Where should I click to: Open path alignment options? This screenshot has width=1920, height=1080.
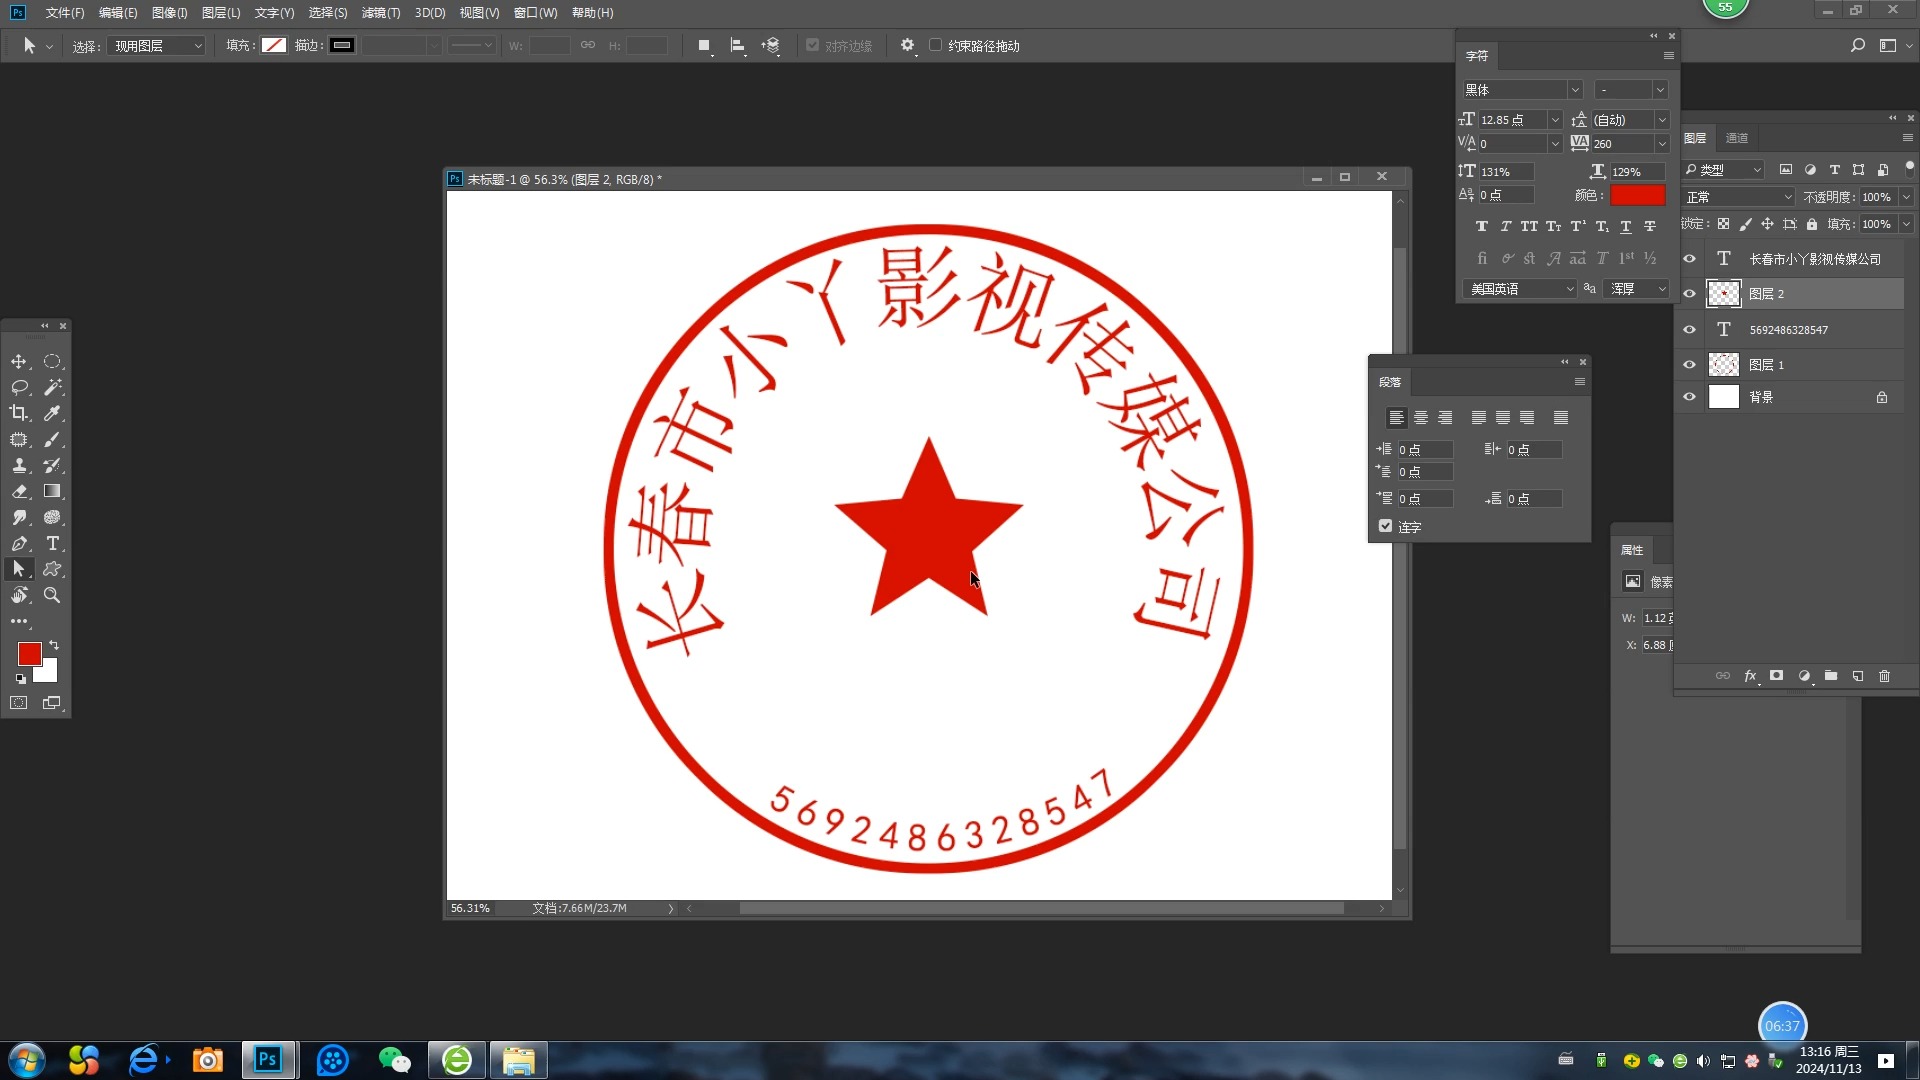(x=738, y=46)
